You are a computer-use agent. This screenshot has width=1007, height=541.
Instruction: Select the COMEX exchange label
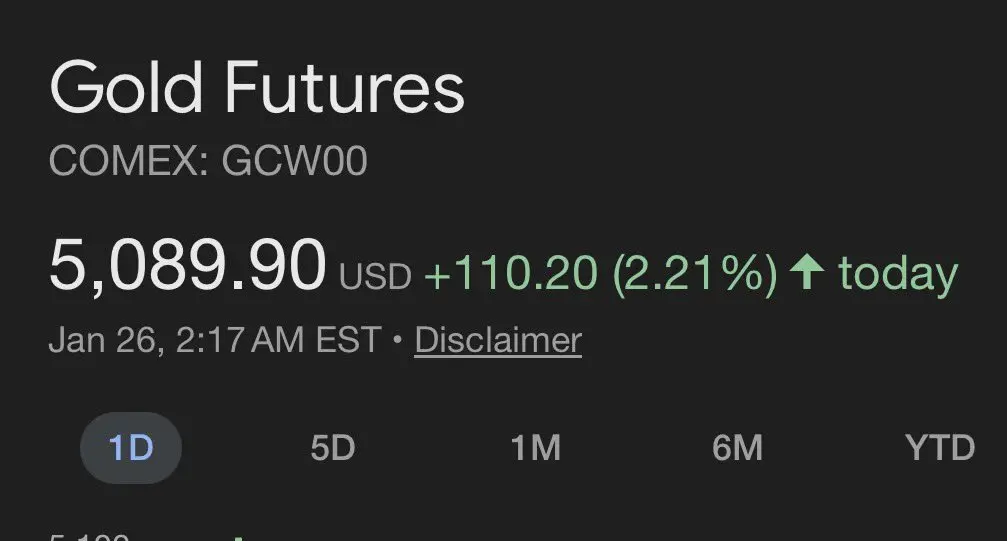(x=128, y=161)
